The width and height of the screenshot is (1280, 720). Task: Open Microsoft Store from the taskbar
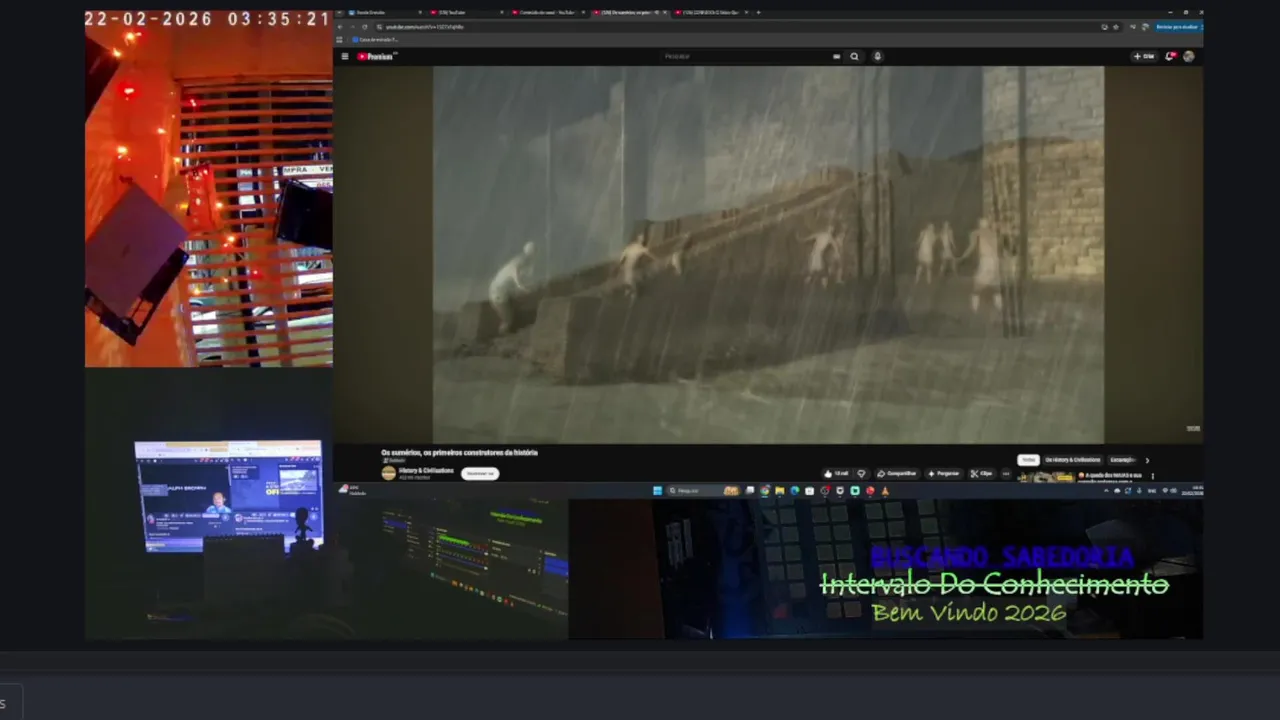(x=810, y=490)
